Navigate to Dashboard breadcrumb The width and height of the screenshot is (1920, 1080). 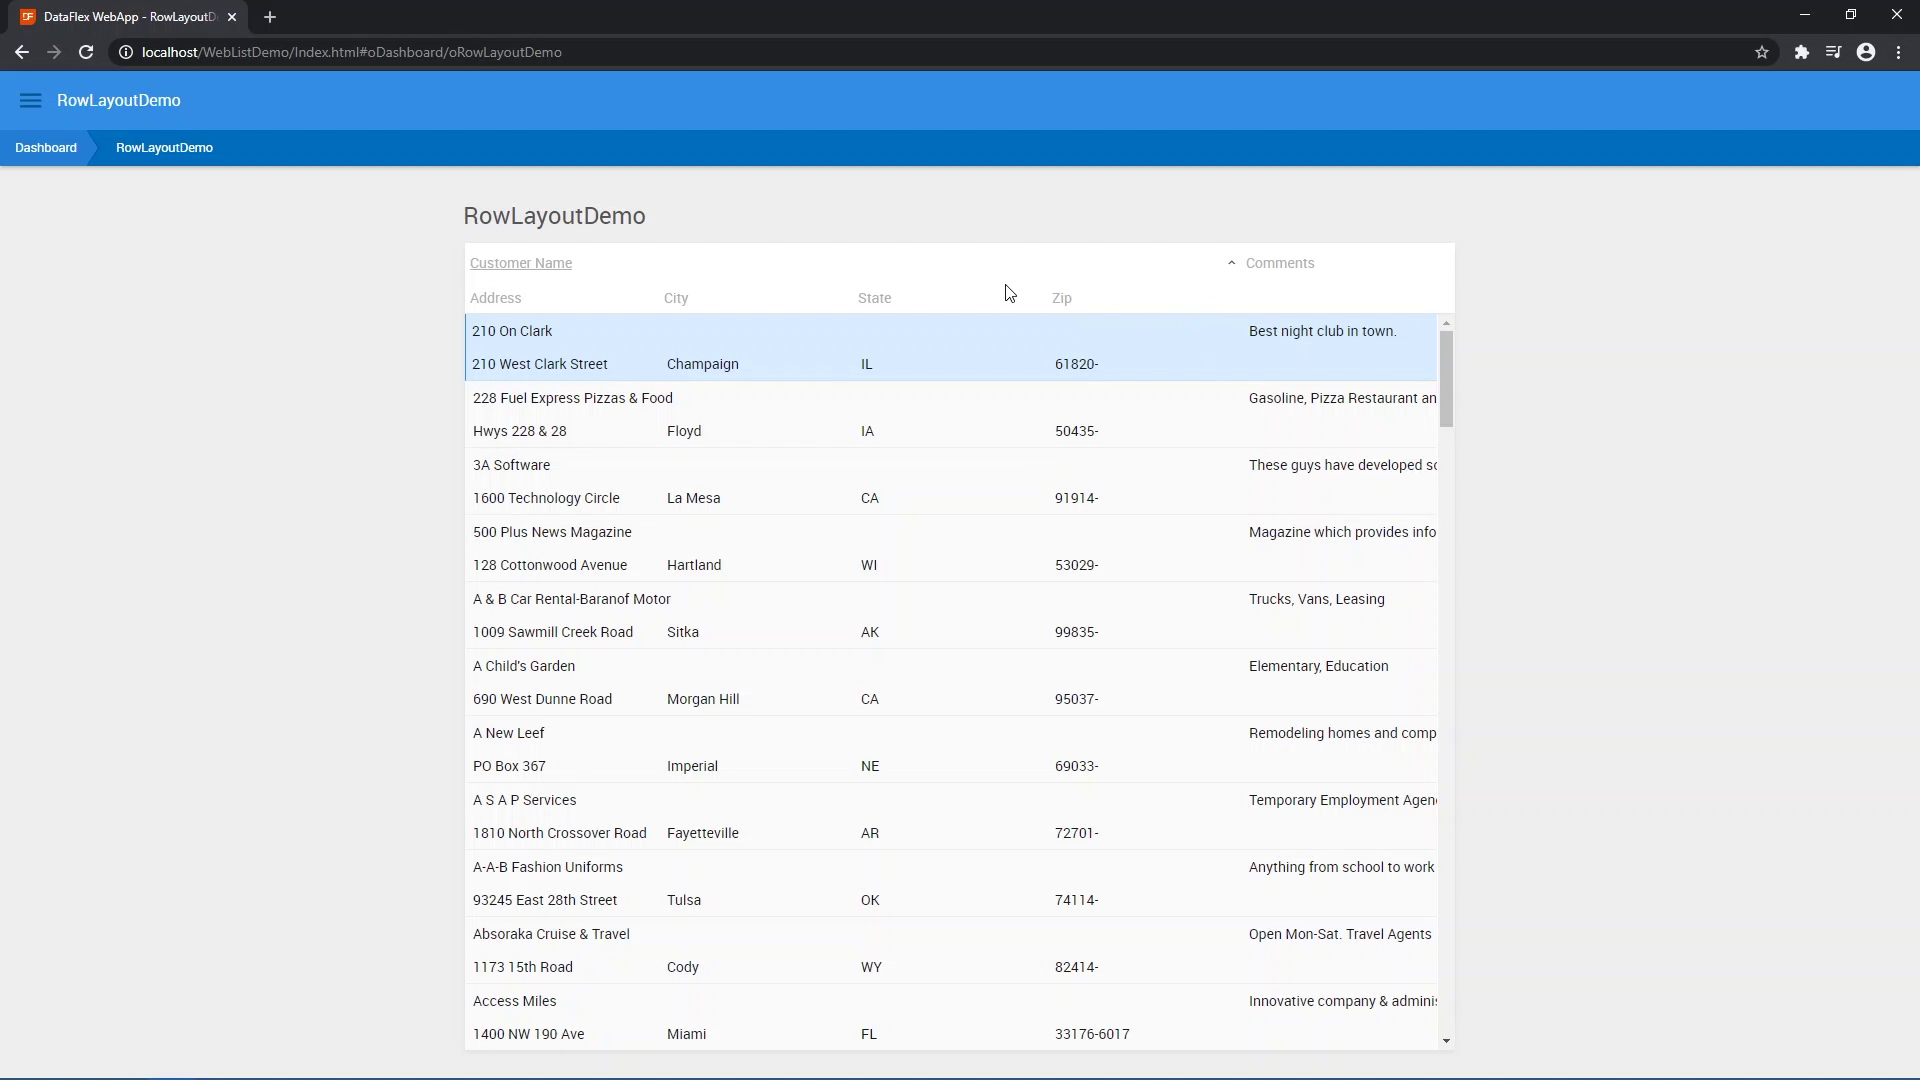[46, 148]
